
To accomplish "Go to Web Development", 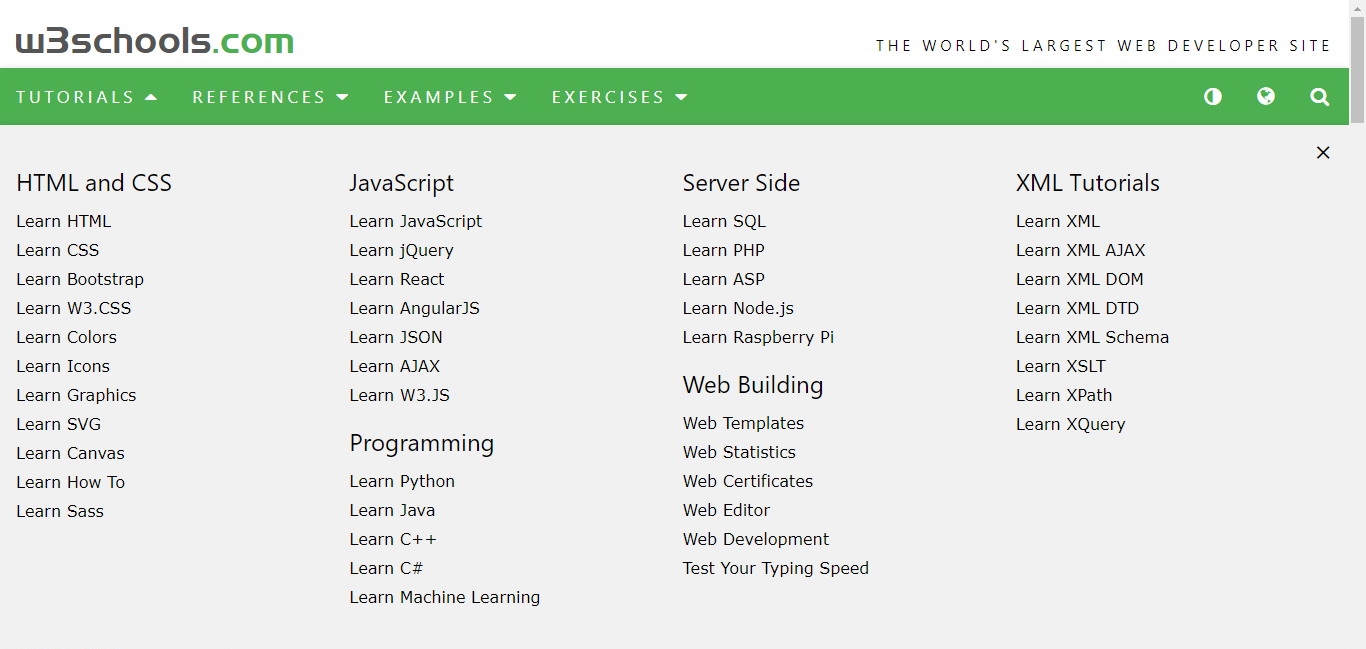I will coord(756,539).
